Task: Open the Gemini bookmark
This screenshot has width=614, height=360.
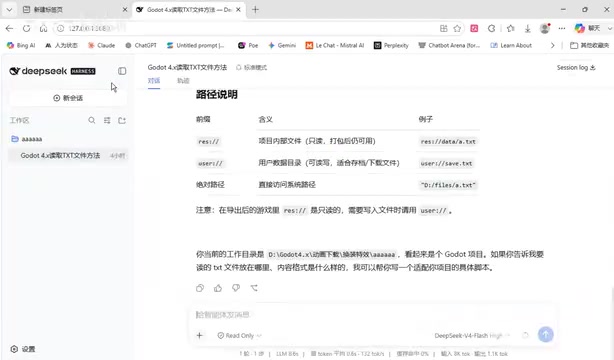Action: pos(282,45)
